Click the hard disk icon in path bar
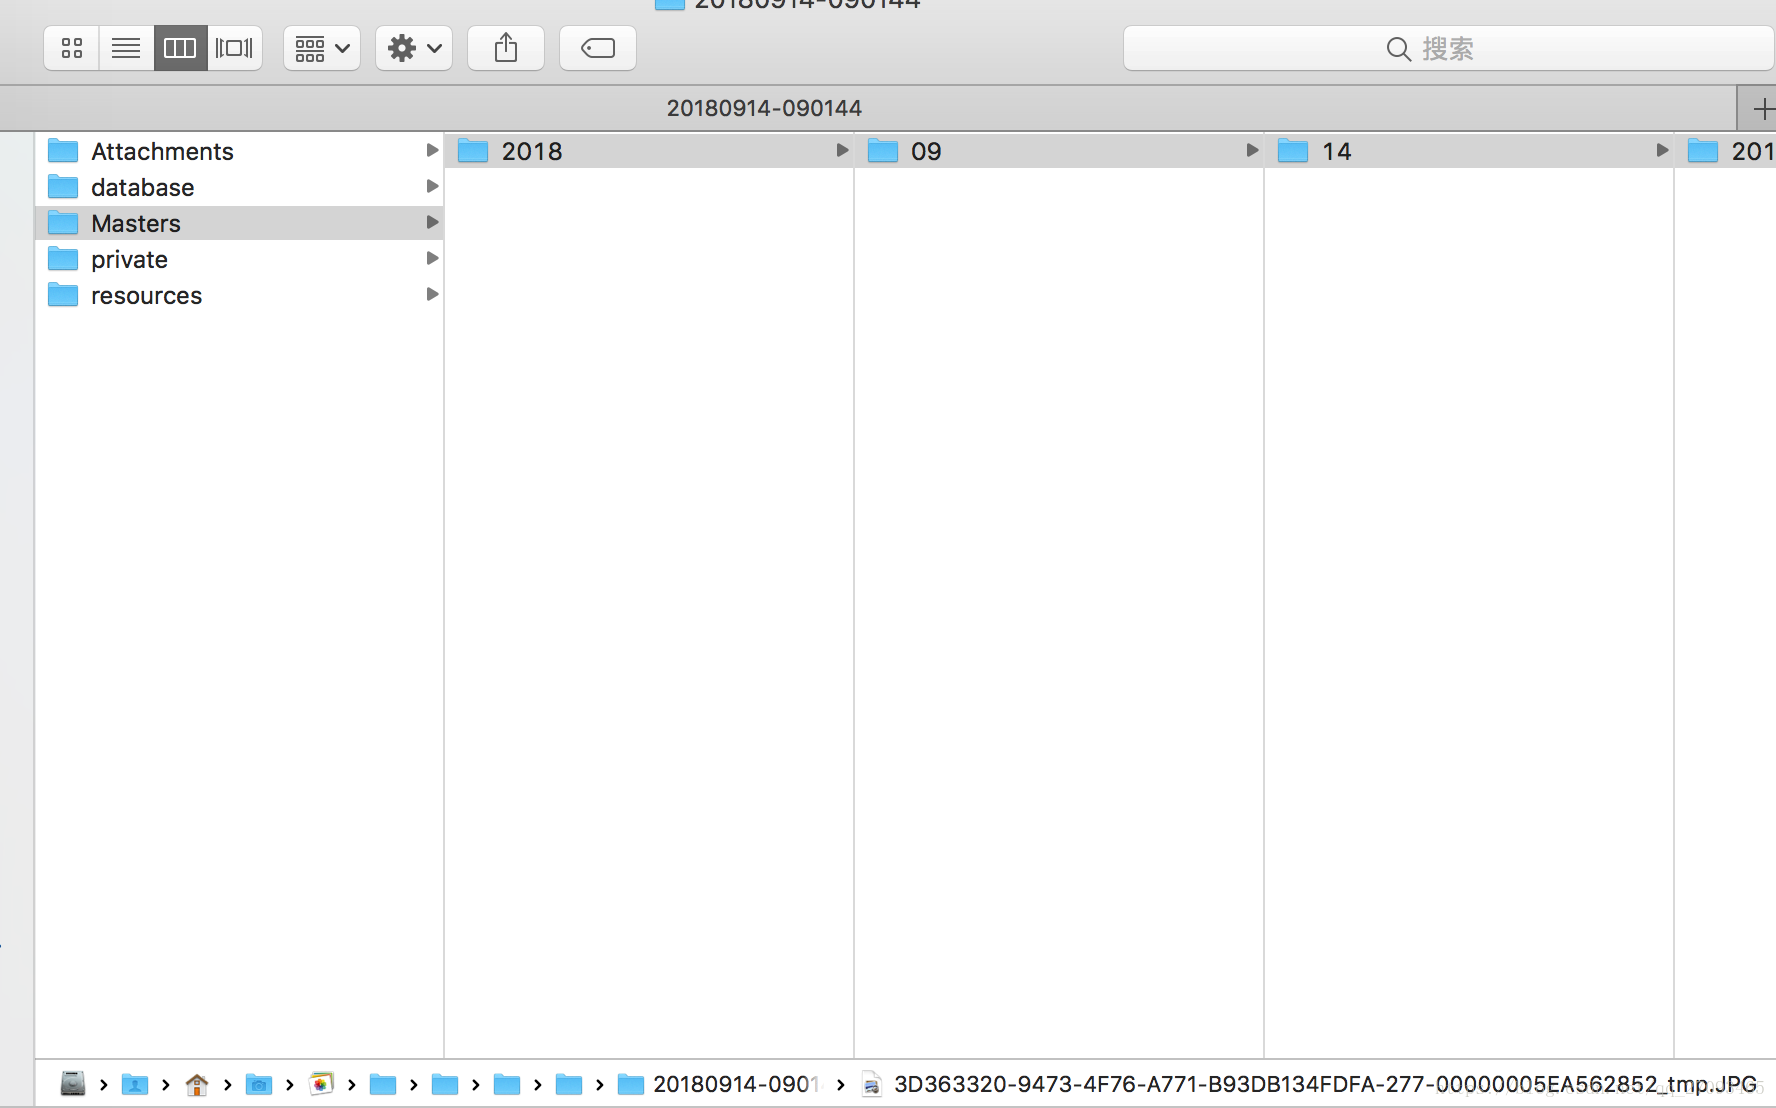 73,1084
